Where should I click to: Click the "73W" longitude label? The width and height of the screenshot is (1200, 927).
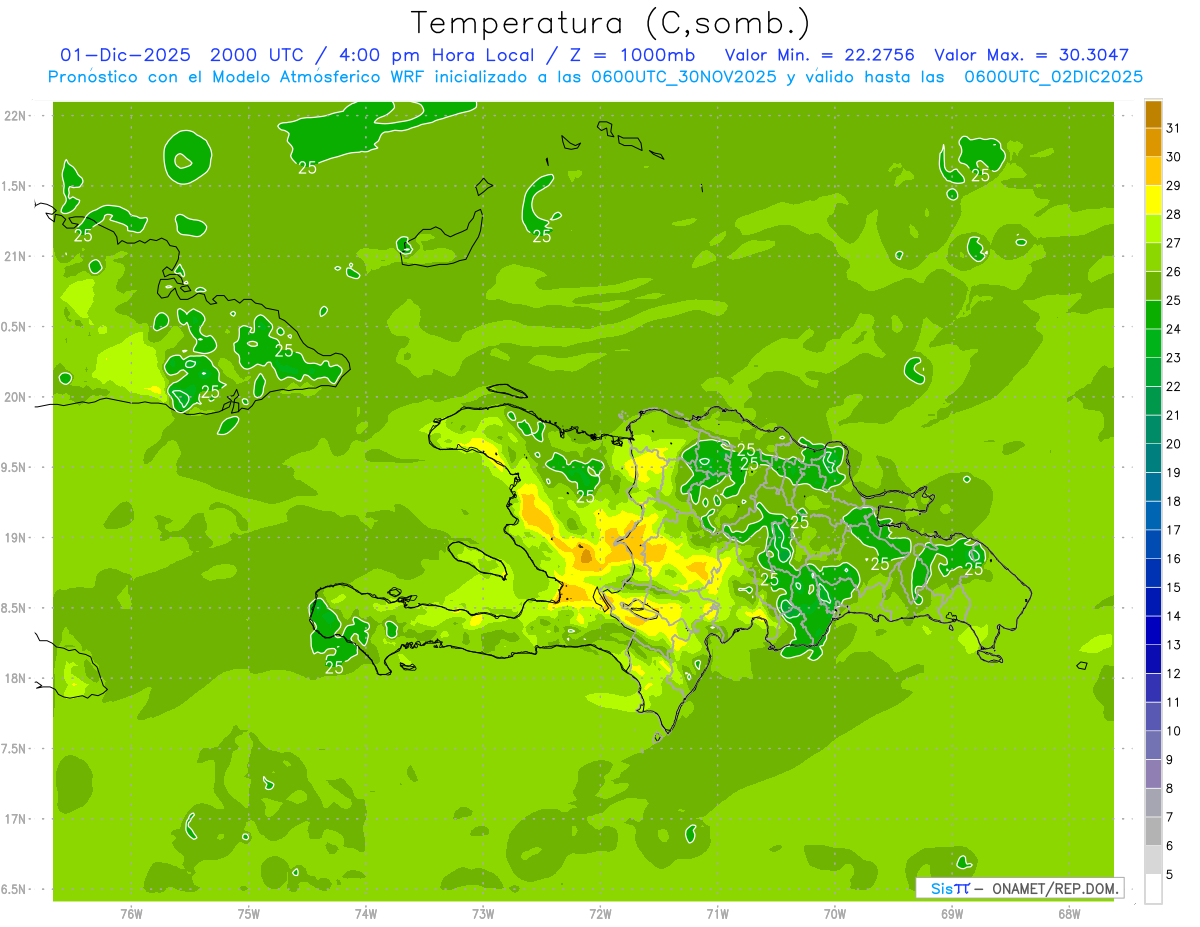(483, 914)
